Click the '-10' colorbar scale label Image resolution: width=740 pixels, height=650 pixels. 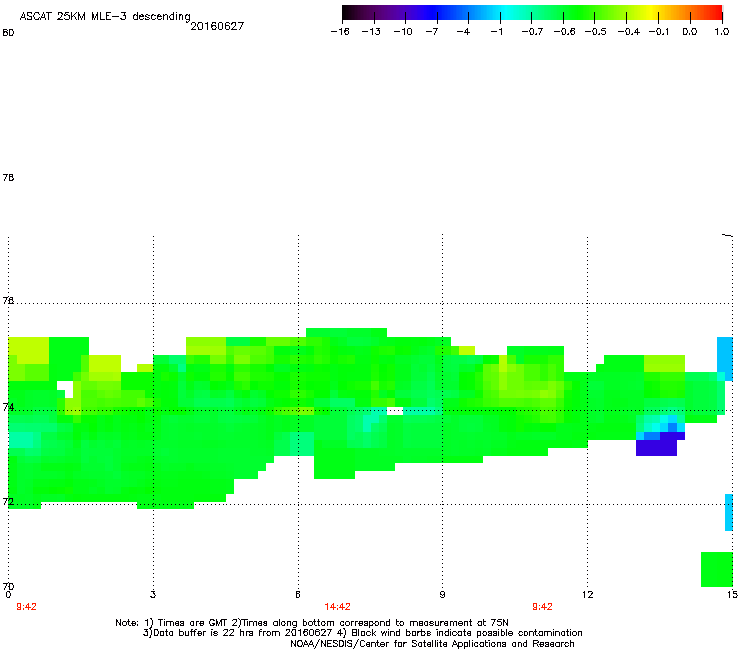tap(403, 32)
